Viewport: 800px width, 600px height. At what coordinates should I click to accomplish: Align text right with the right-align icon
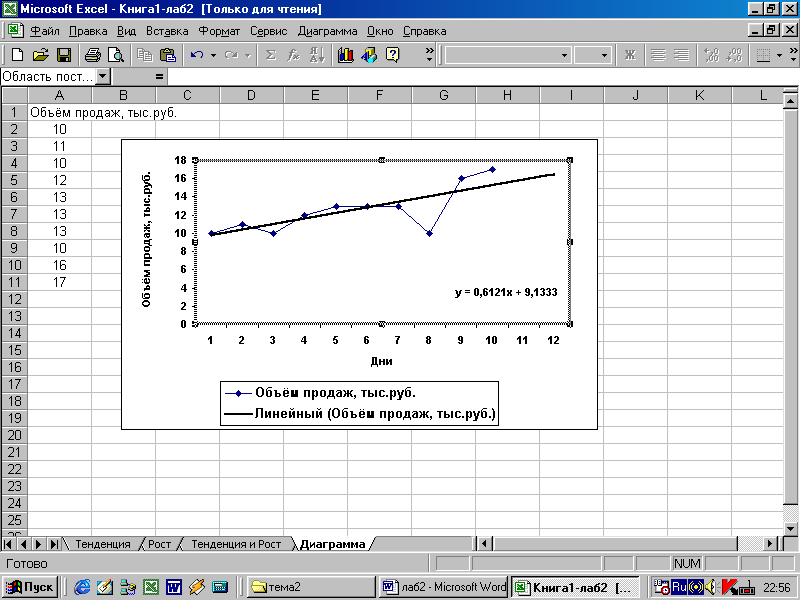pyautogui.click(x=681, y=55)
